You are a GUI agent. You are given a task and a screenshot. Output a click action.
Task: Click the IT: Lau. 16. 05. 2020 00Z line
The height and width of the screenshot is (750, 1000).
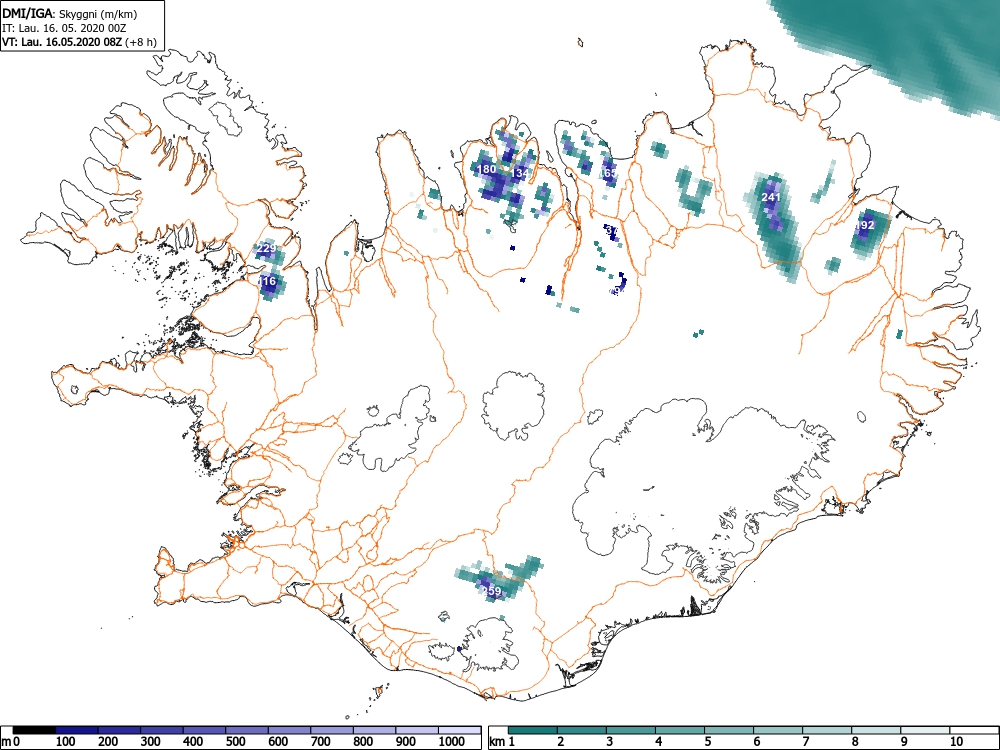coord(62,28)
